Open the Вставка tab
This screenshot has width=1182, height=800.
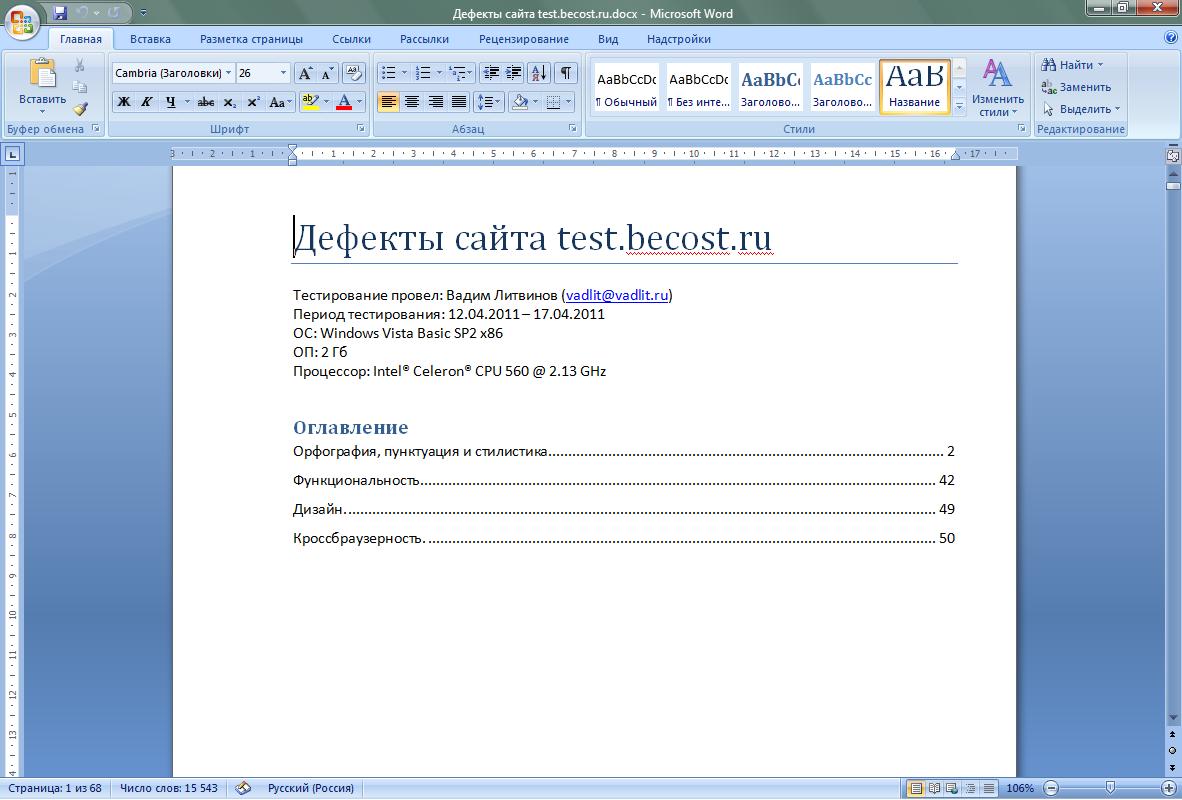coord(150,39)
